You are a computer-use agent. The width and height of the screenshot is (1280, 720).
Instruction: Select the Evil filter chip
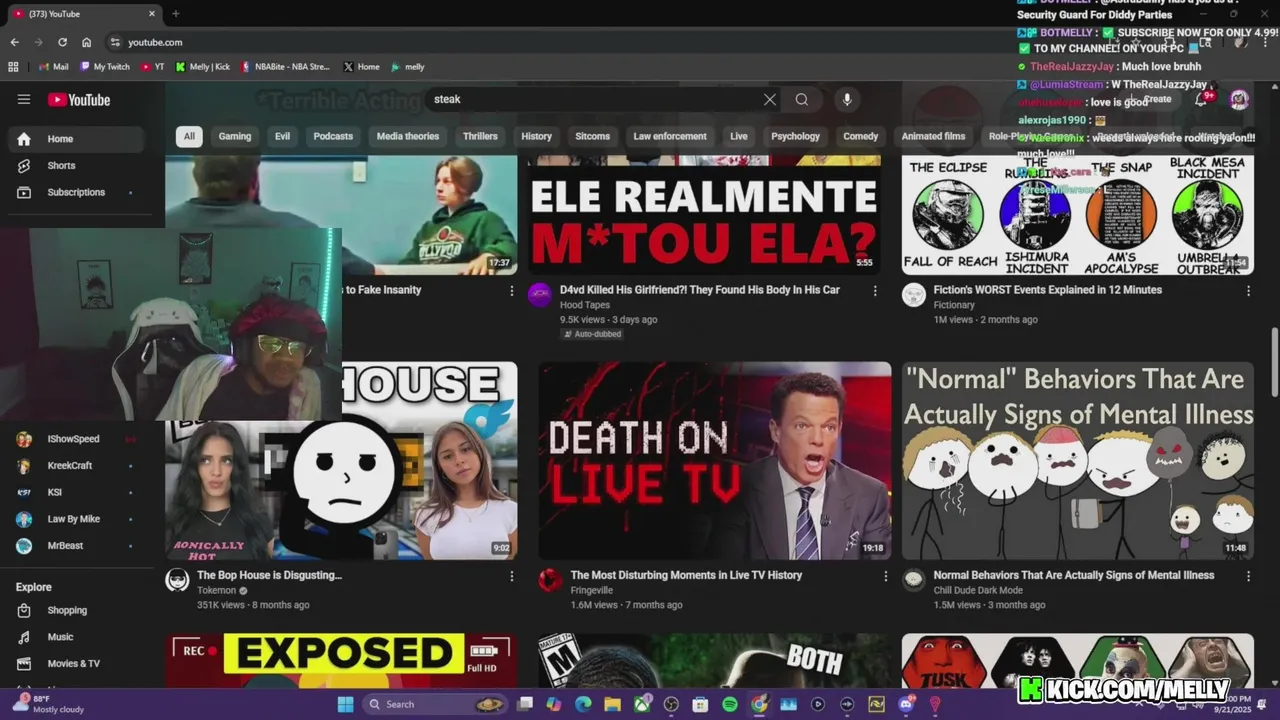282,136
